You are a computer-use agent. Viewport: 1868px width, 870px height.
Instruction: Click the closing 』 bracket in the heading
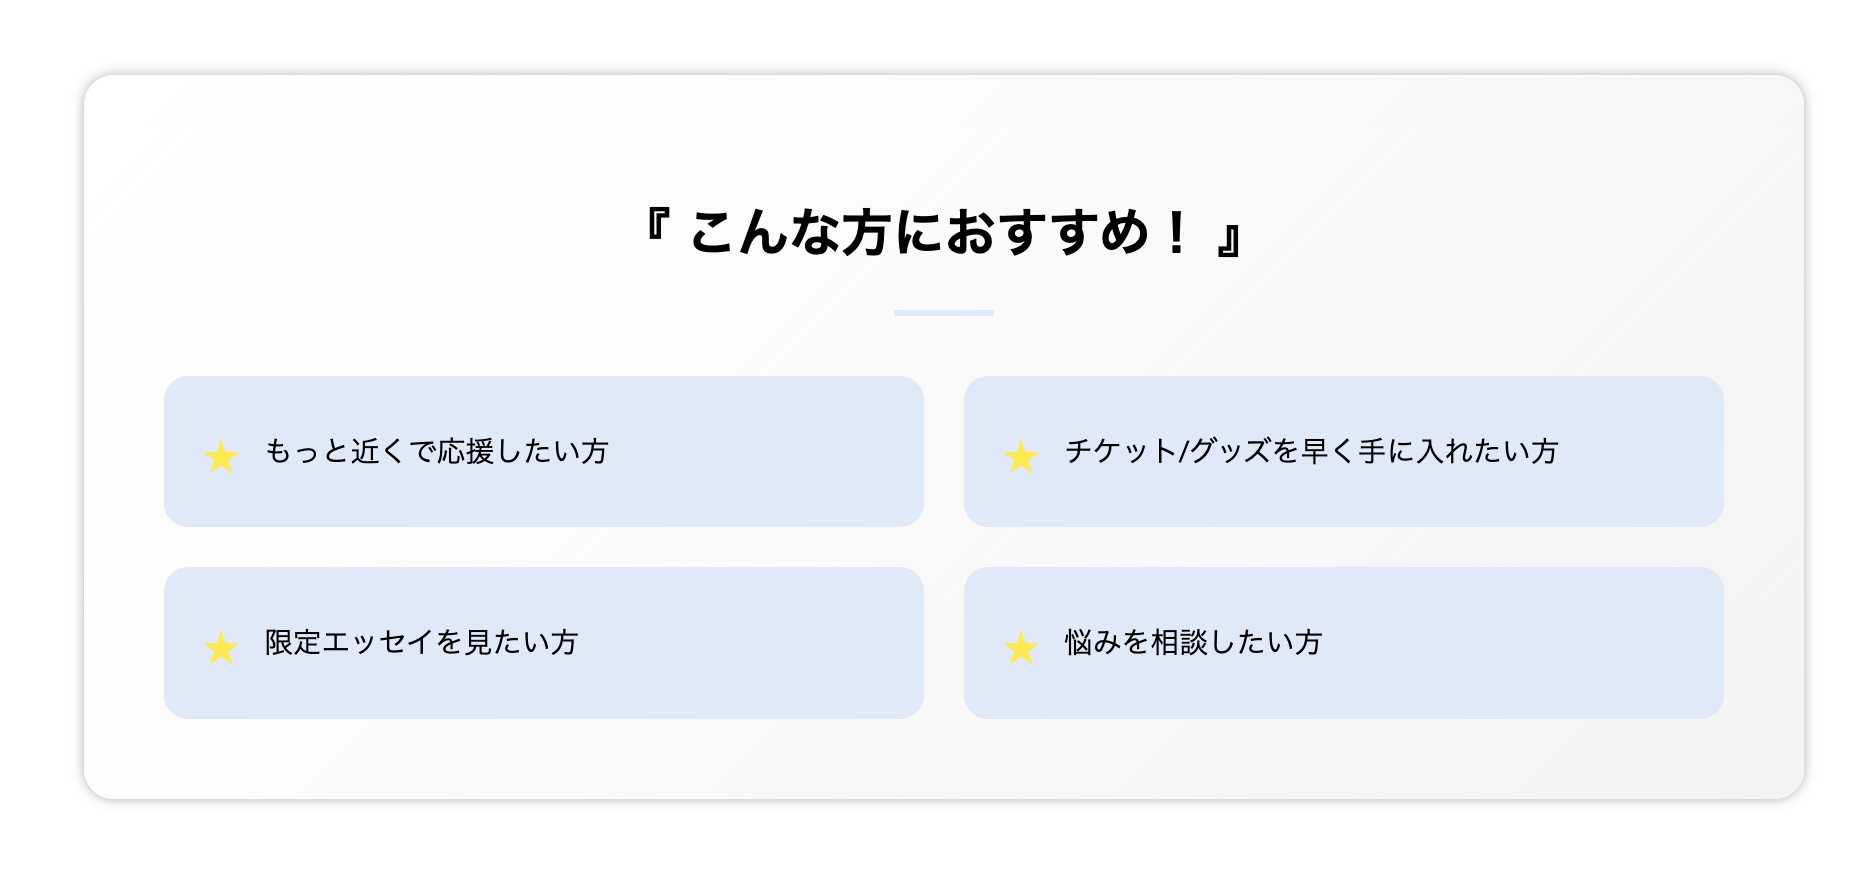1230,241
